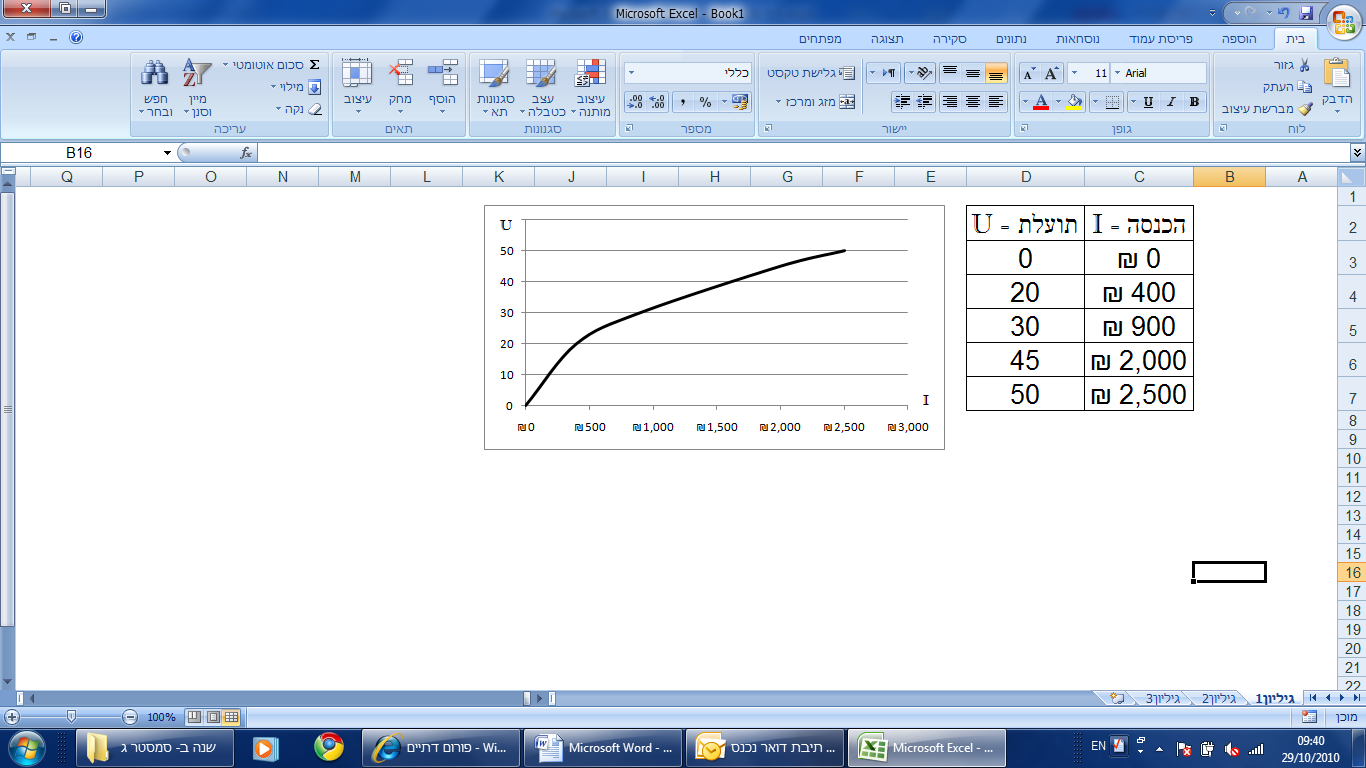Click the yellow fill color bucket
The width and height of the screenshot is (1366, 768).
1074,102
